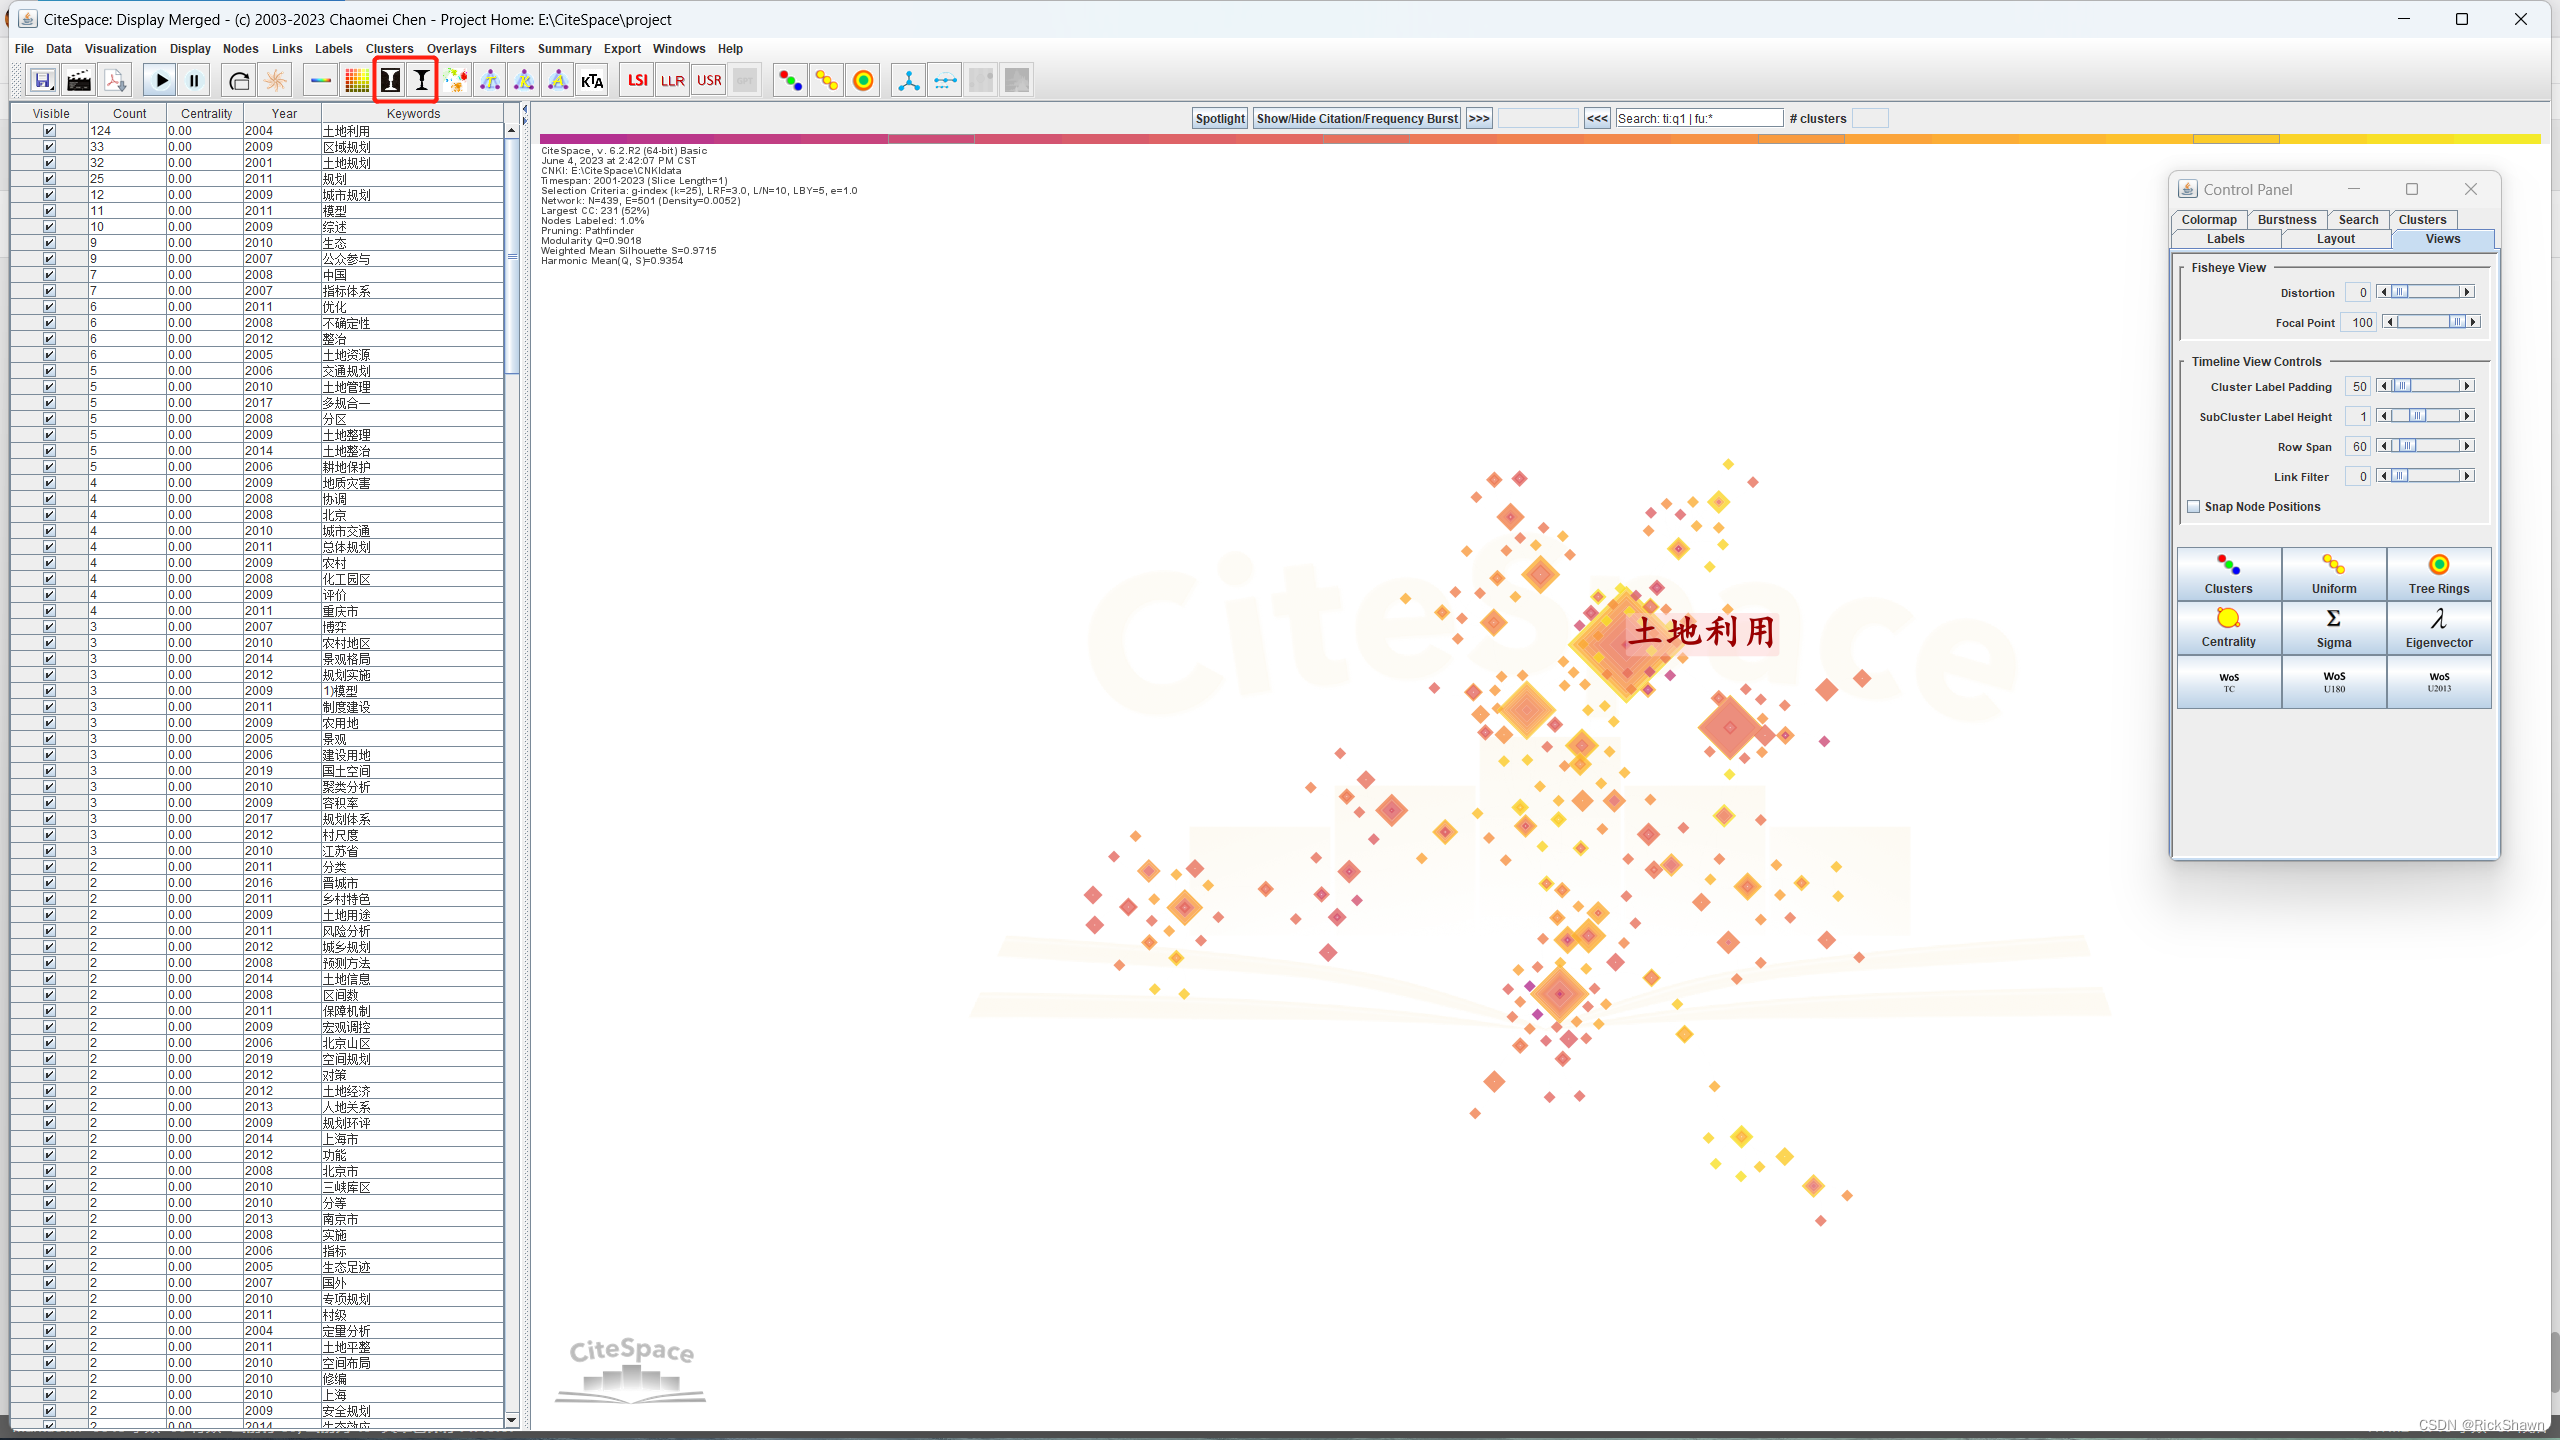Enable Snap Node Positions checkbox
The image size is (2560, 1440).
coord(2194,506)
